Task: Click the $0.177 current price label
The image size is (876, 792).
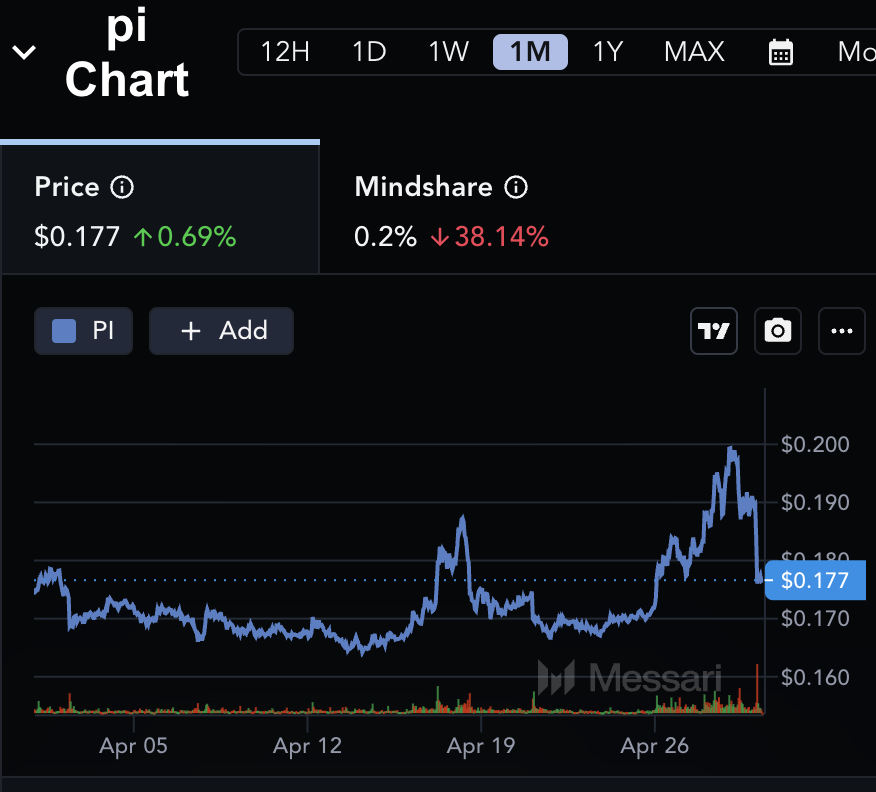Action: tap(814, 580)
